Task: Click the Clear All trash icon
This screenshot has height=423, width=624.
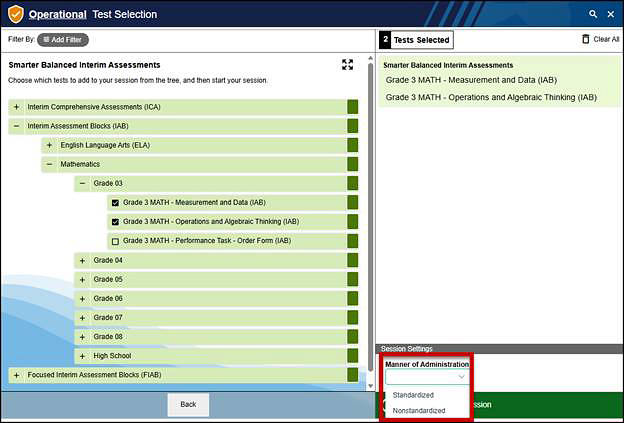Action: click(585, 39)
